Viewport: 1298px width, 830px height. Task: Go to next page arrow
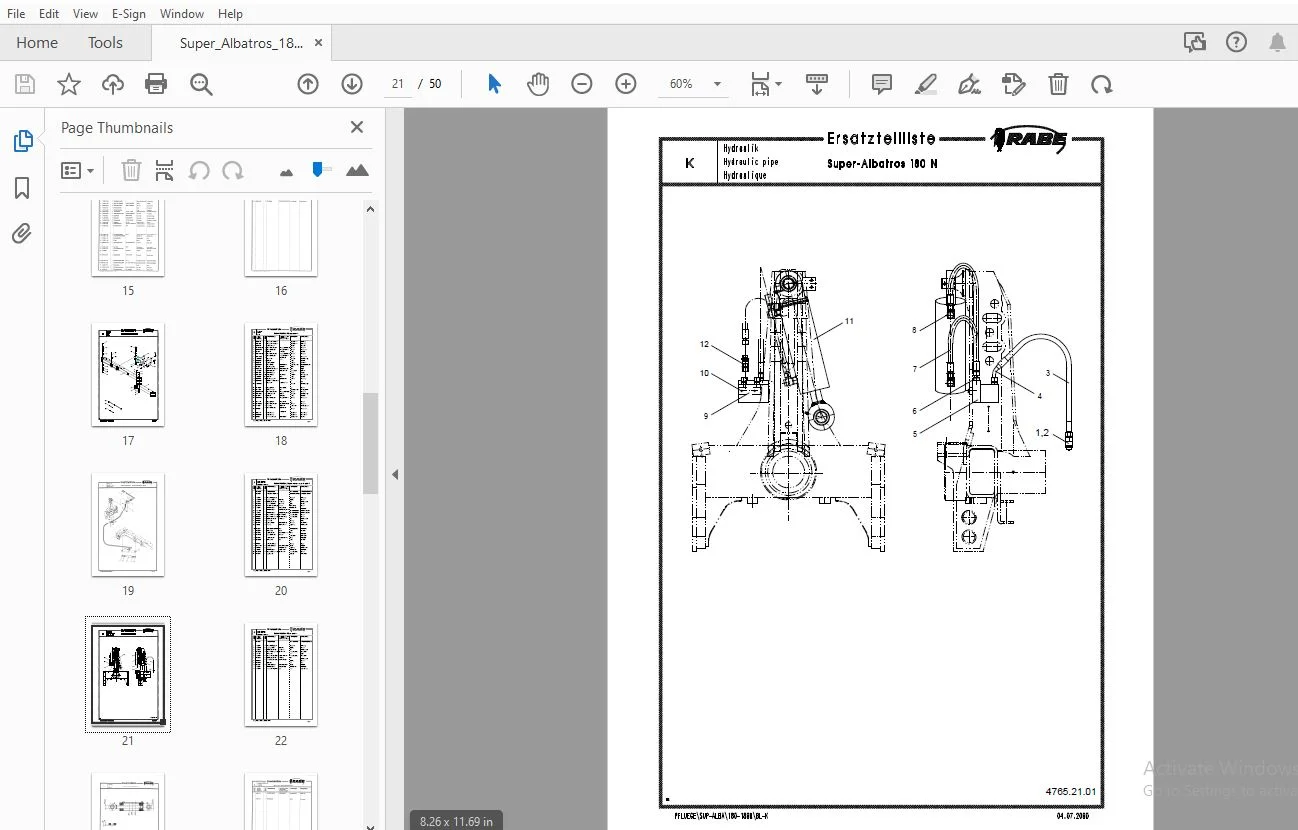tap(352, 85)
